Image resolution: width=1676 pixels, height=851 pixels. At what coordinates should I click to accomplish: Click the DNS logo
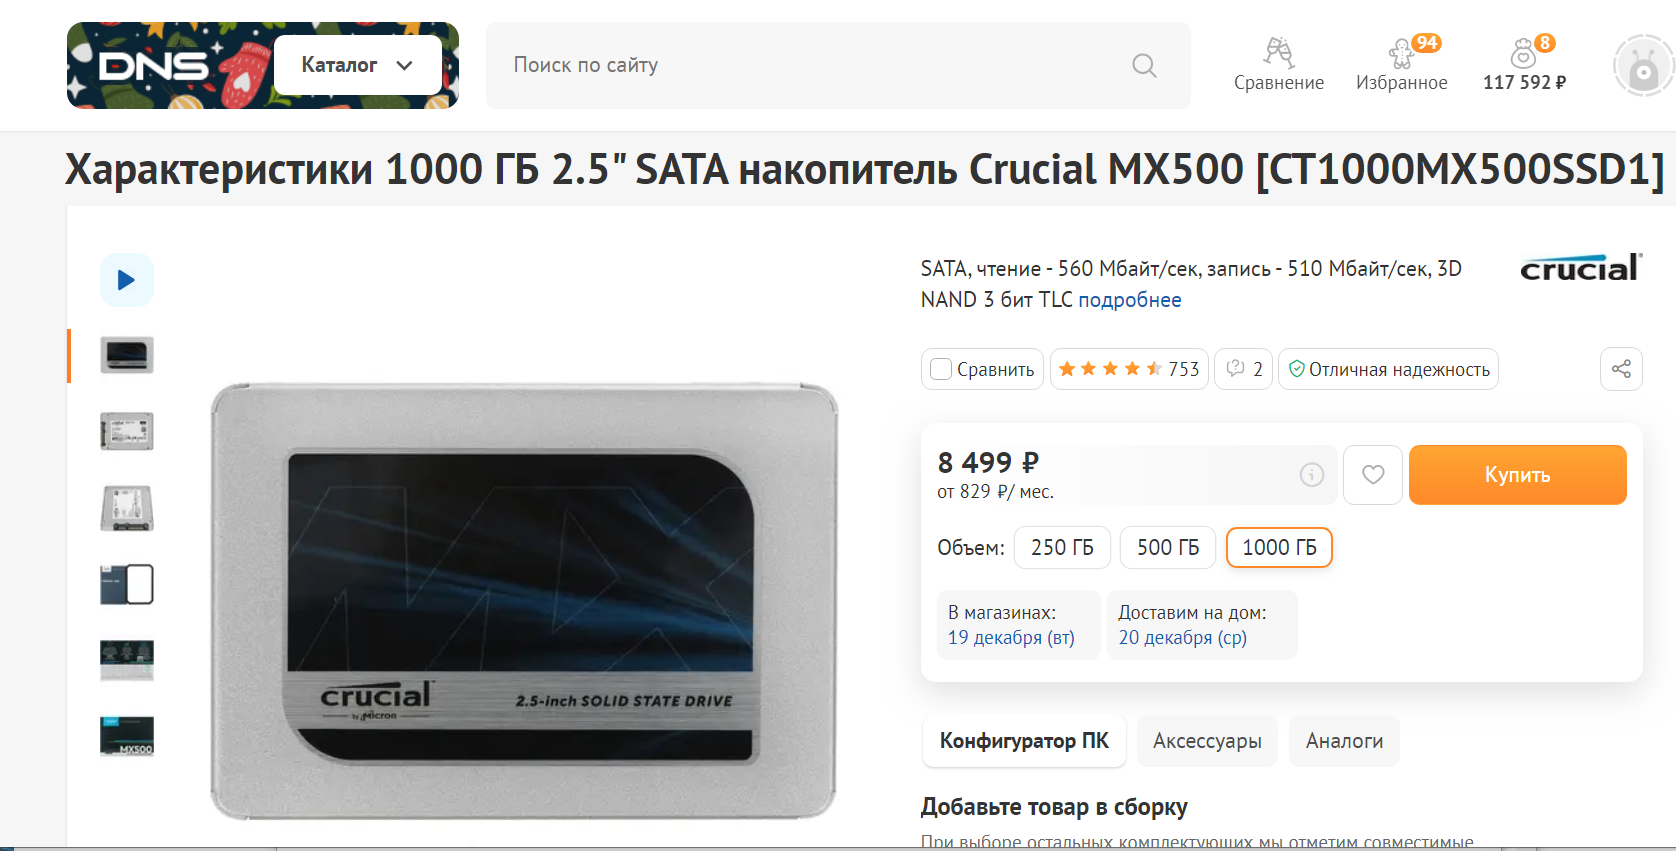[154, 66]
